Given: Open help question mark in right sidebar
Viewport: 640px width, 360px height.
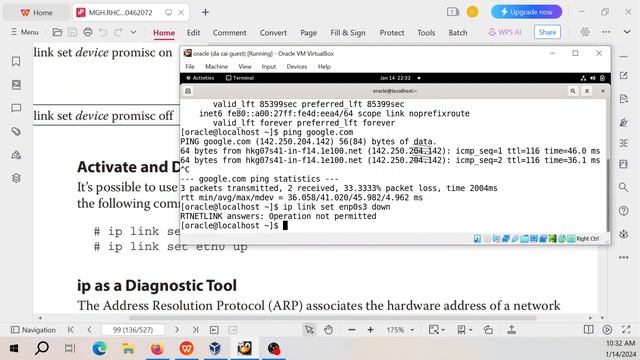Looking at the screenshot, I should click(x=623, y=211).
